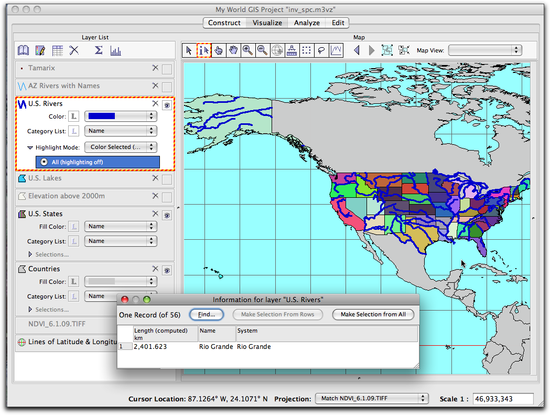Image resolution: width=550 pixels, height=415 pixels.
Task: Open the layer table icon
Action: click(x=57, y=51)
